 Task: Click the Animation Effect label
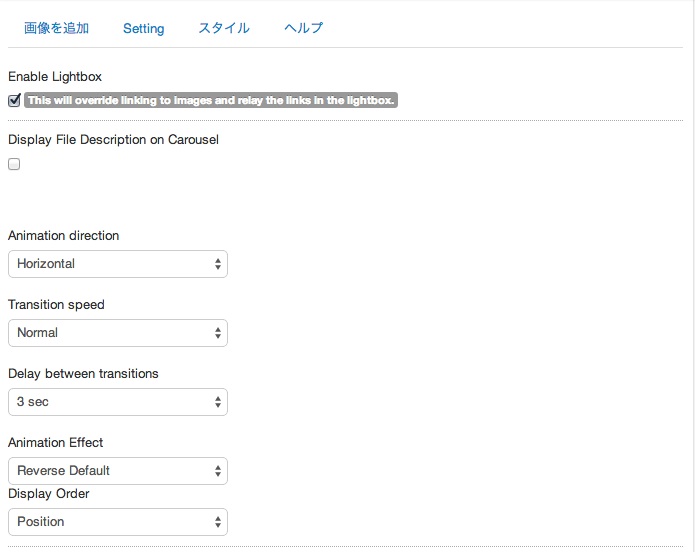(55, 442)
